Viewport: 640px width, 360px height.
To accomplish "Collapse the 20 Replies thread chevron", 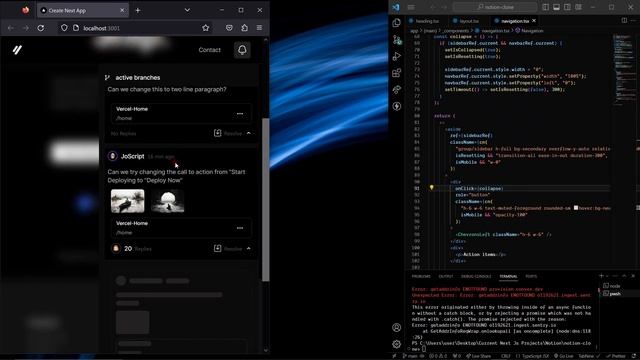I will 249,249.
